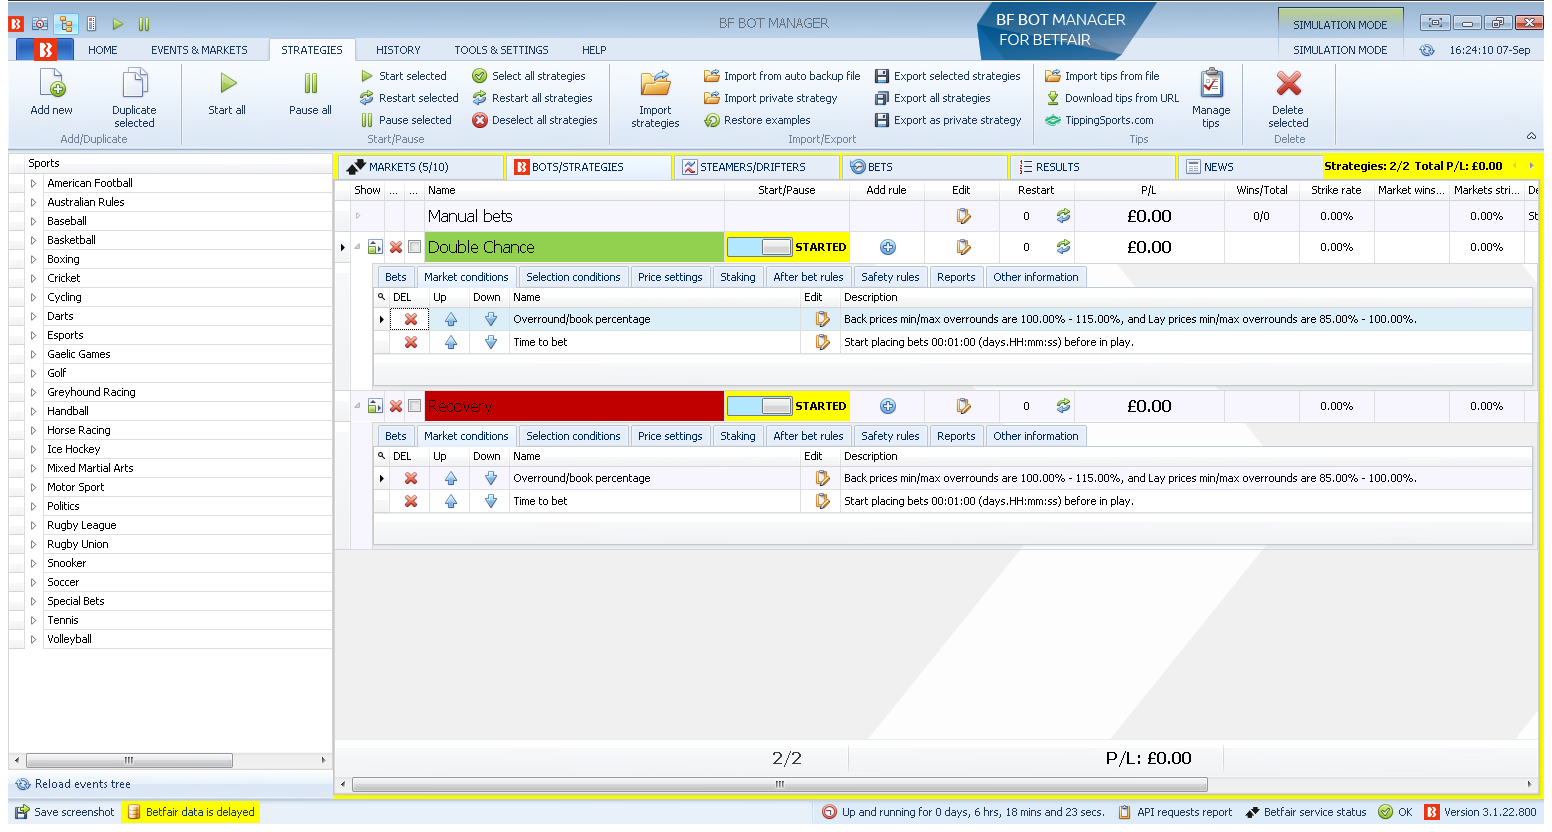Expand the Horse Racing tree node
Viewport: 1552px width, 832px height.
(33, 430)
